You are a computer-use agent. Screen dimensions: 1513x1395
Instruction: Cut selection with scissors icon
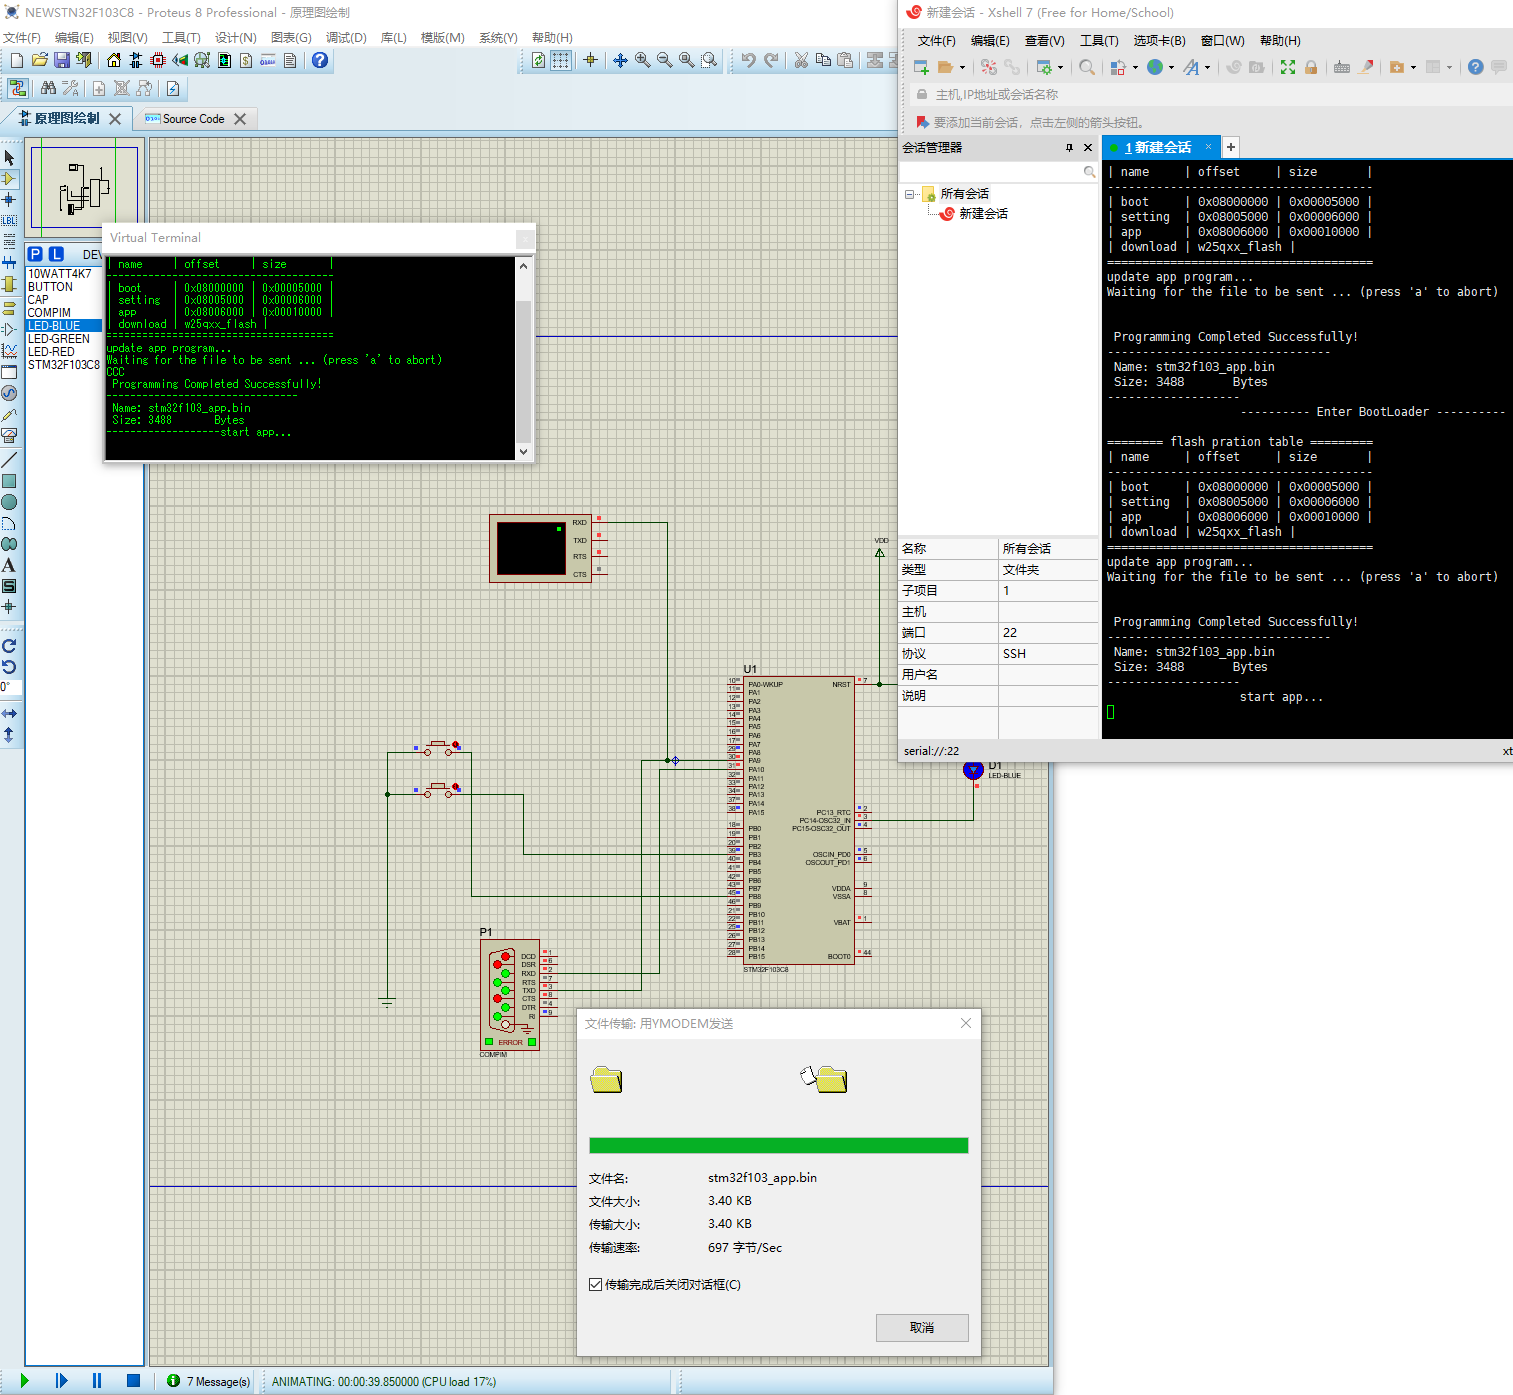[x=801, y=60]
